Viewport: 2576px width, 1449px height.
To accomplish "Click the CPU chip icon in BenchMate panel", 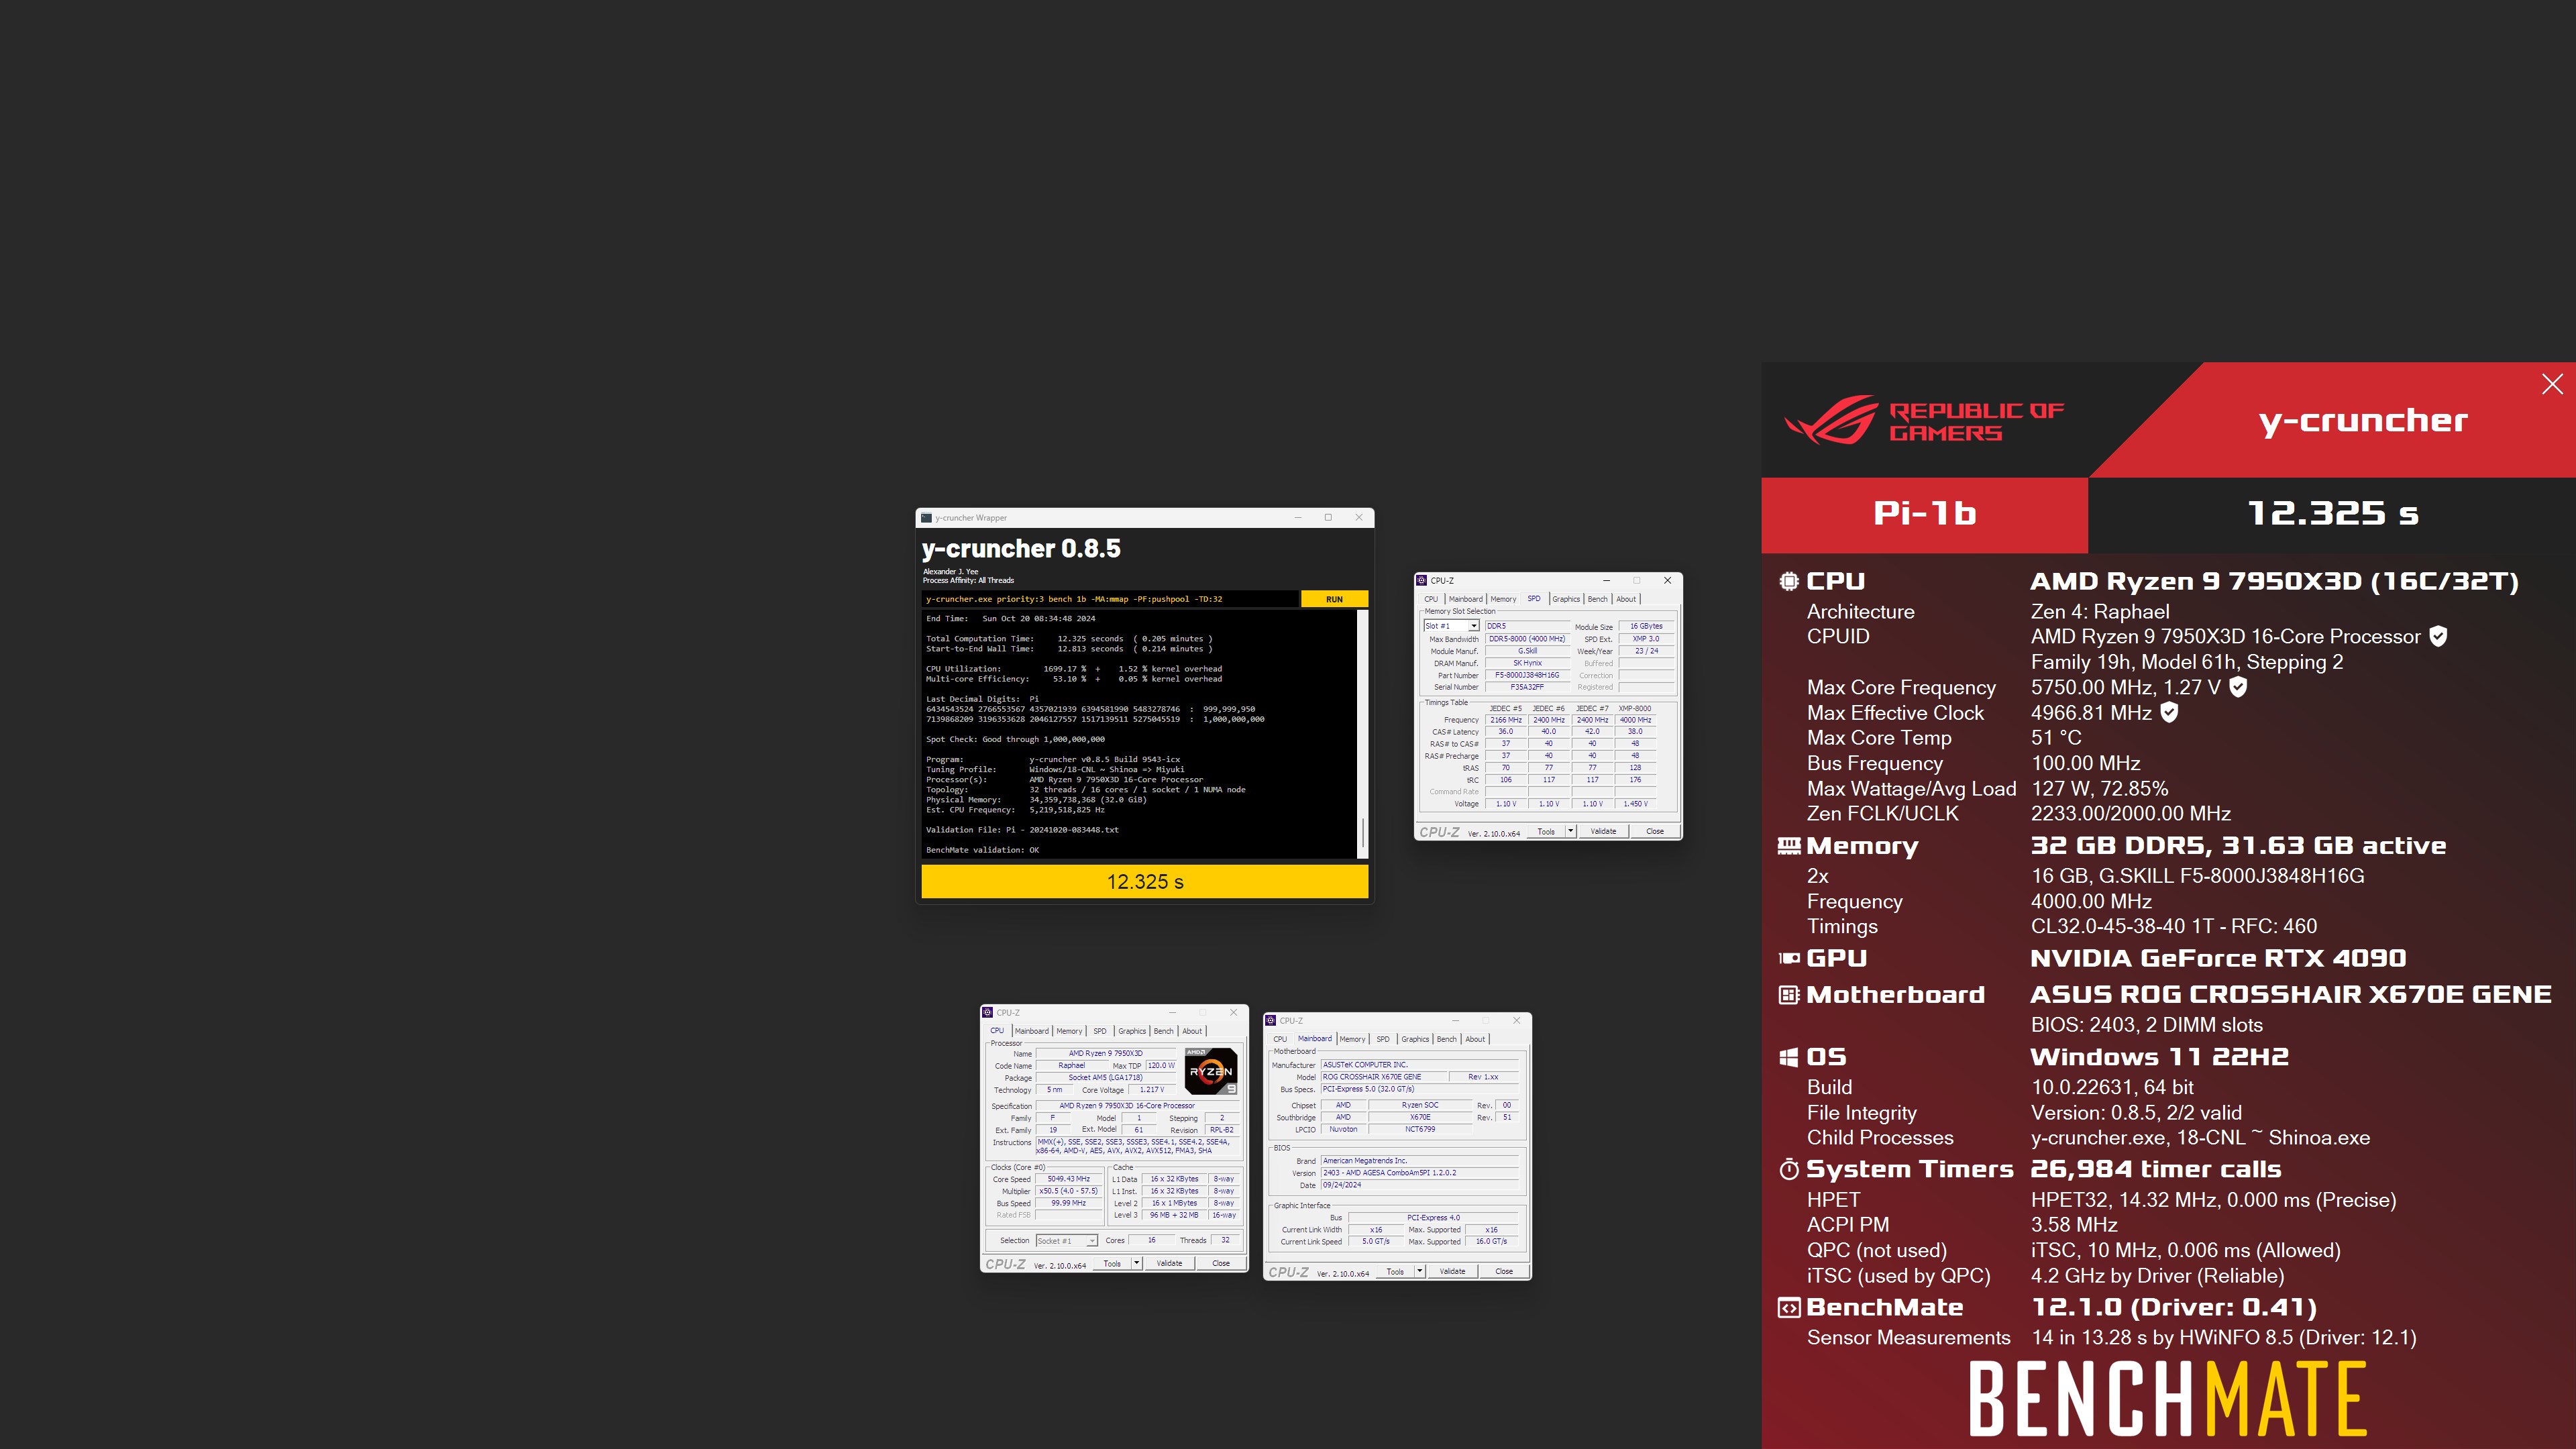I will (x=1789, y=581).
